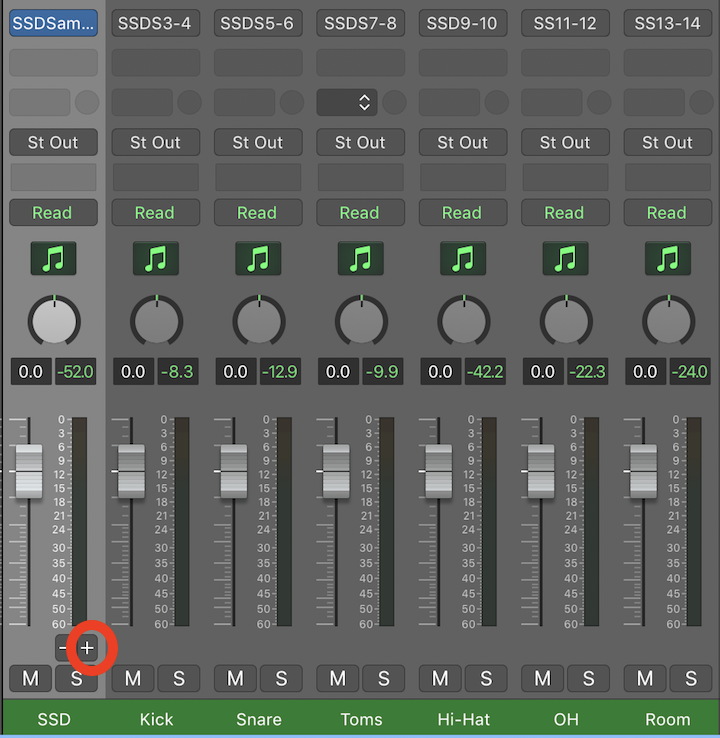
Task: Click the SSDS7-8 input slot
Action: coord(360,23)
